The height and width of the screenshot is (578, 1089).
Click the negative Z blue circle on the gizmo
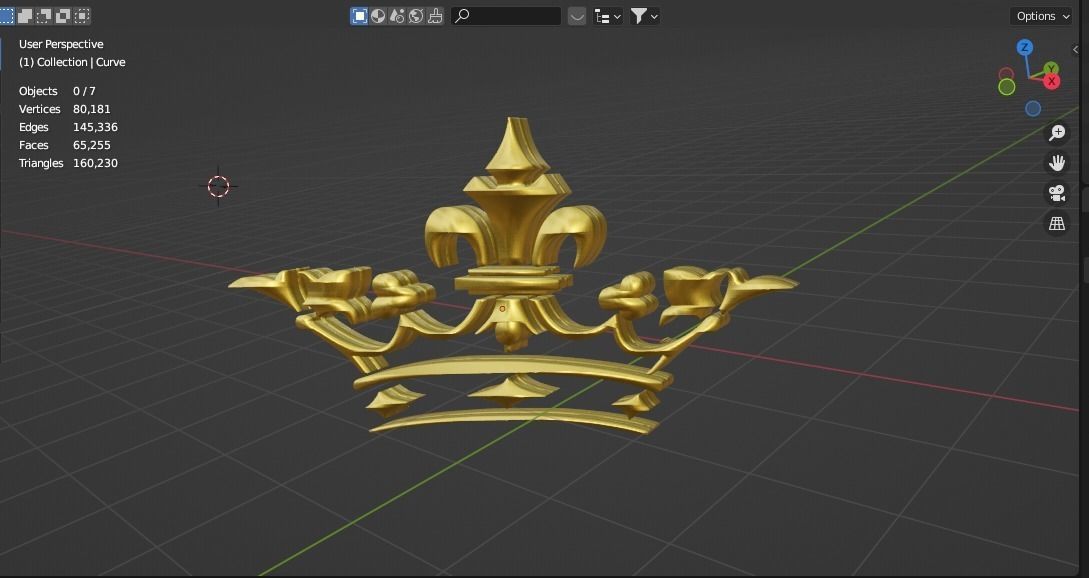1033,108
